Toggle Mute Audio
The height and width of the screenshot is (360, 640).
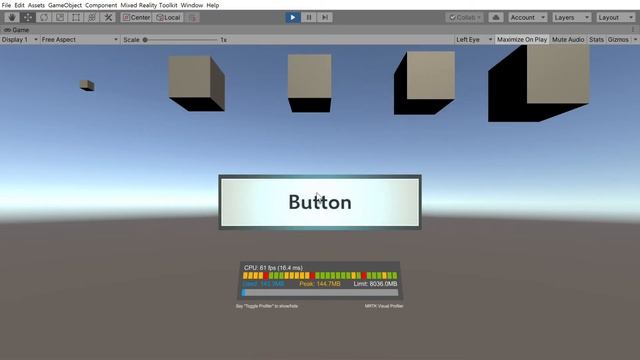click(x=568, y=40)
